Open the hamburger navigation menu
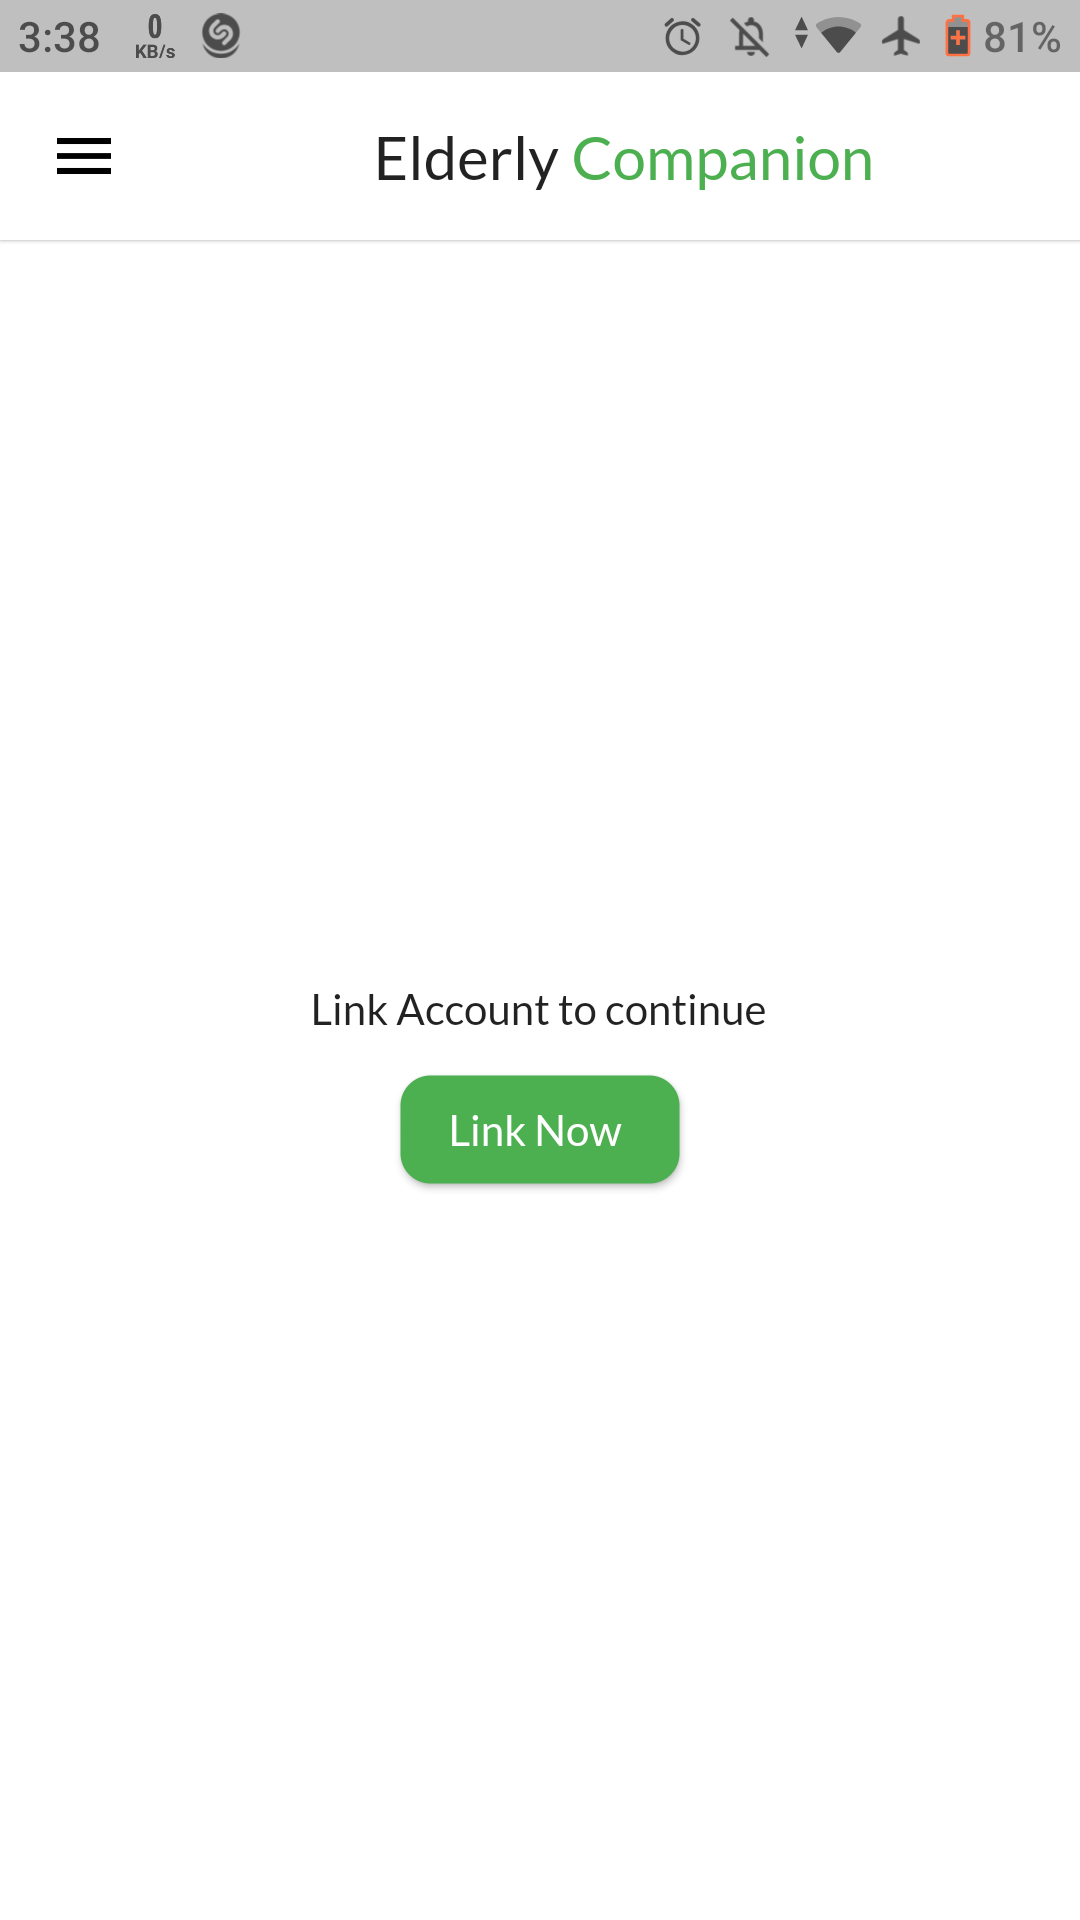The image size is (1080, 1920). pos(84,156)
